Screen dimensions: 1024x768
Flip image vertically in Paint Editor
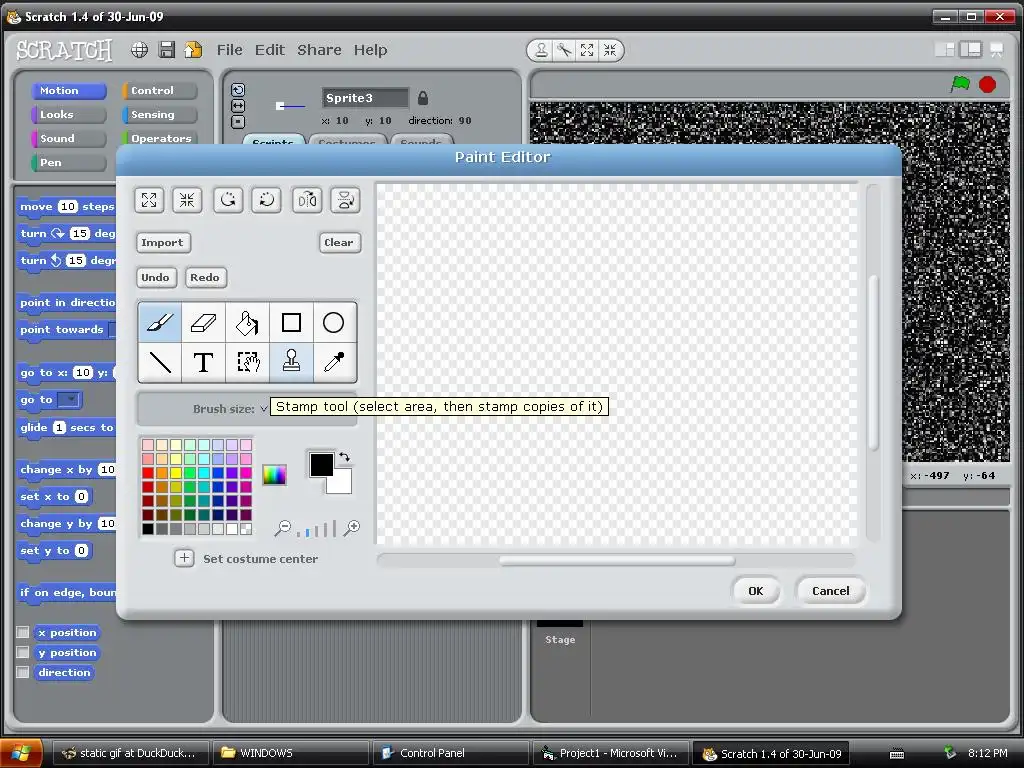coord(345,200)
